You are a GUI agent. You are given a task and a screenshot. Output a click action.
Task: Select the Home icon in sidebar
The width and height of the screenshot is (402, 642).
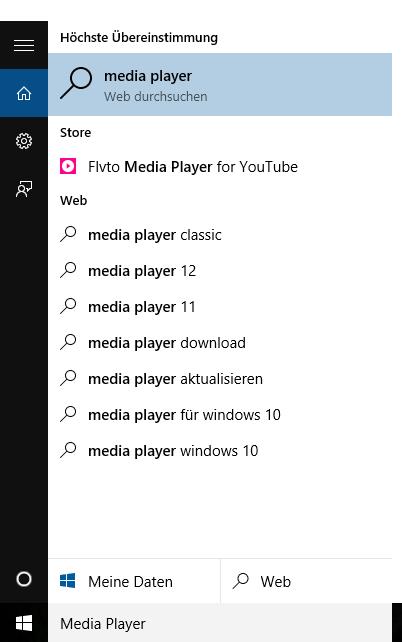pyautogui.click(x=24, y=93)
